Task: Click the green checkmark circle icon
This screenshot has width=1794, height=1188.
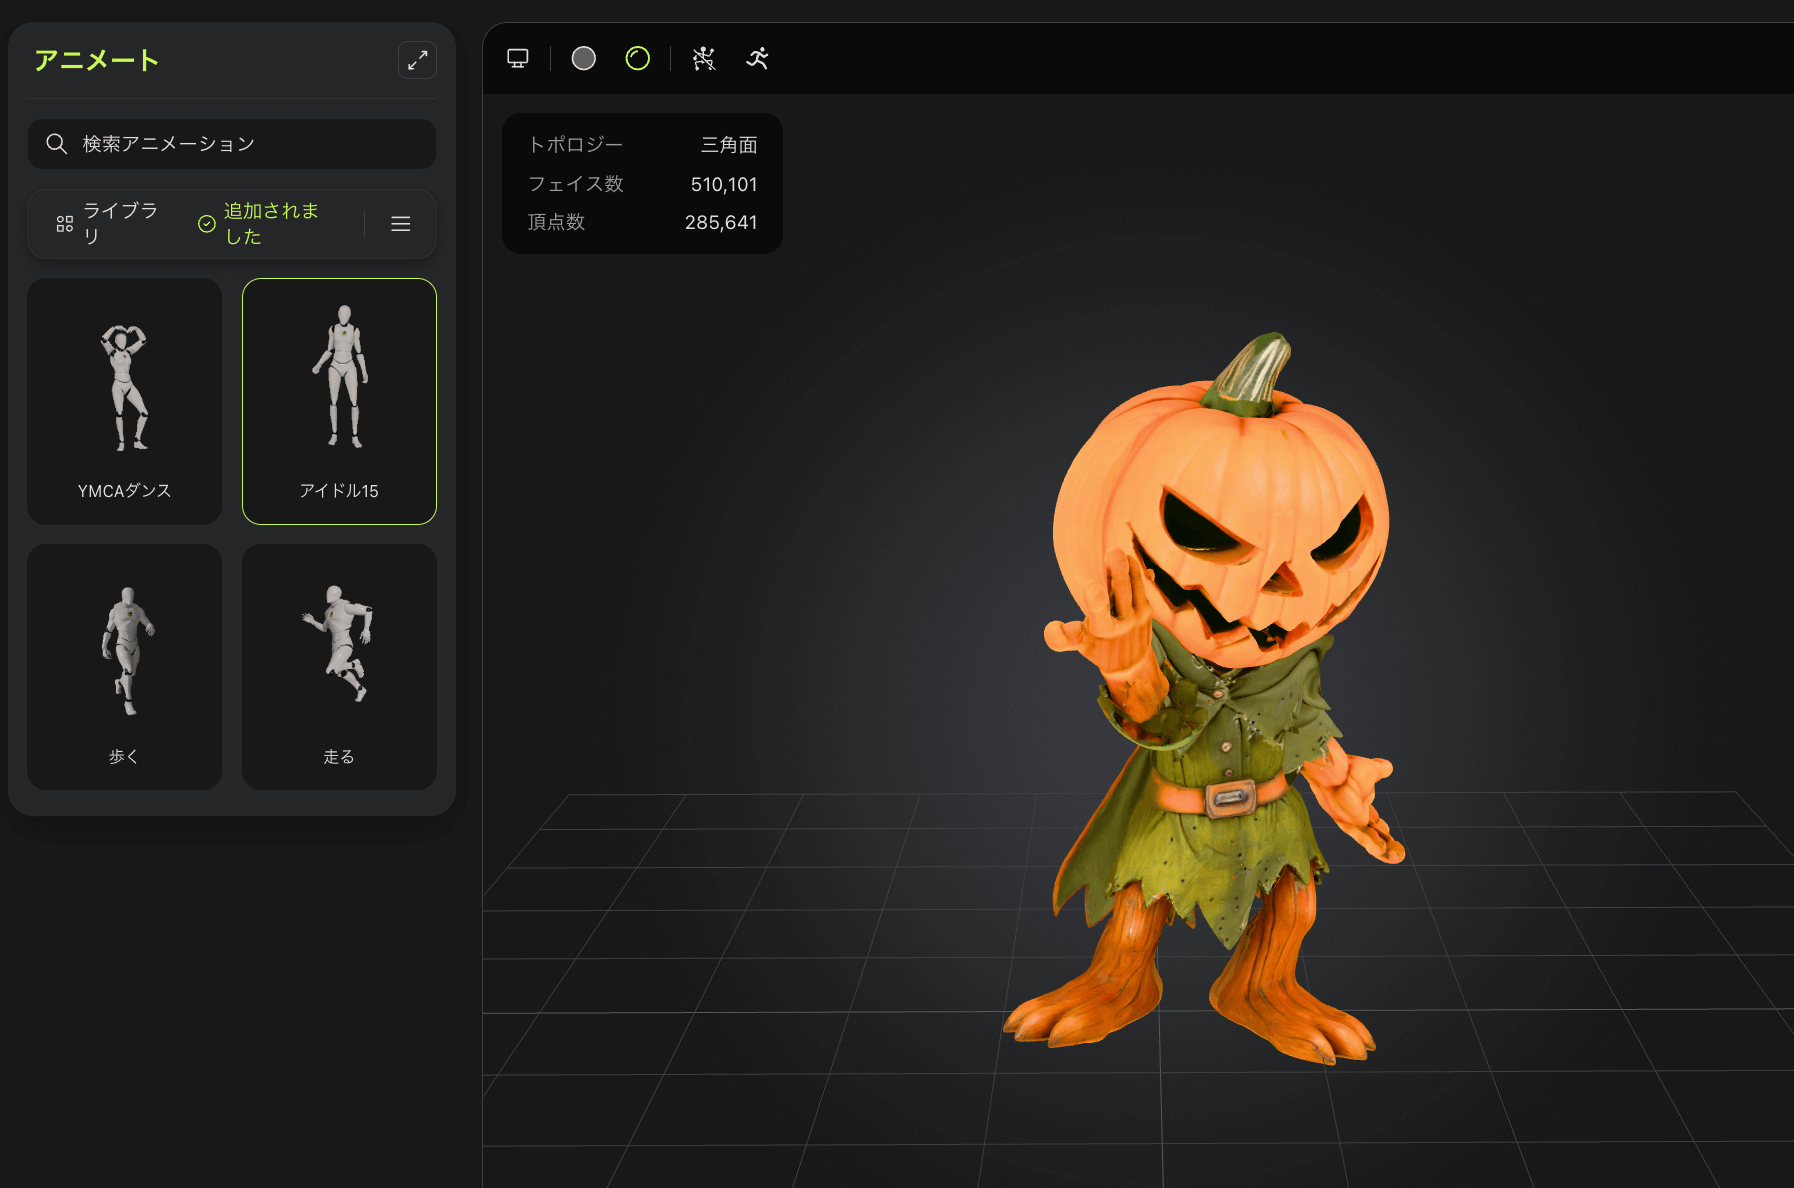Action: pos(207,224)
